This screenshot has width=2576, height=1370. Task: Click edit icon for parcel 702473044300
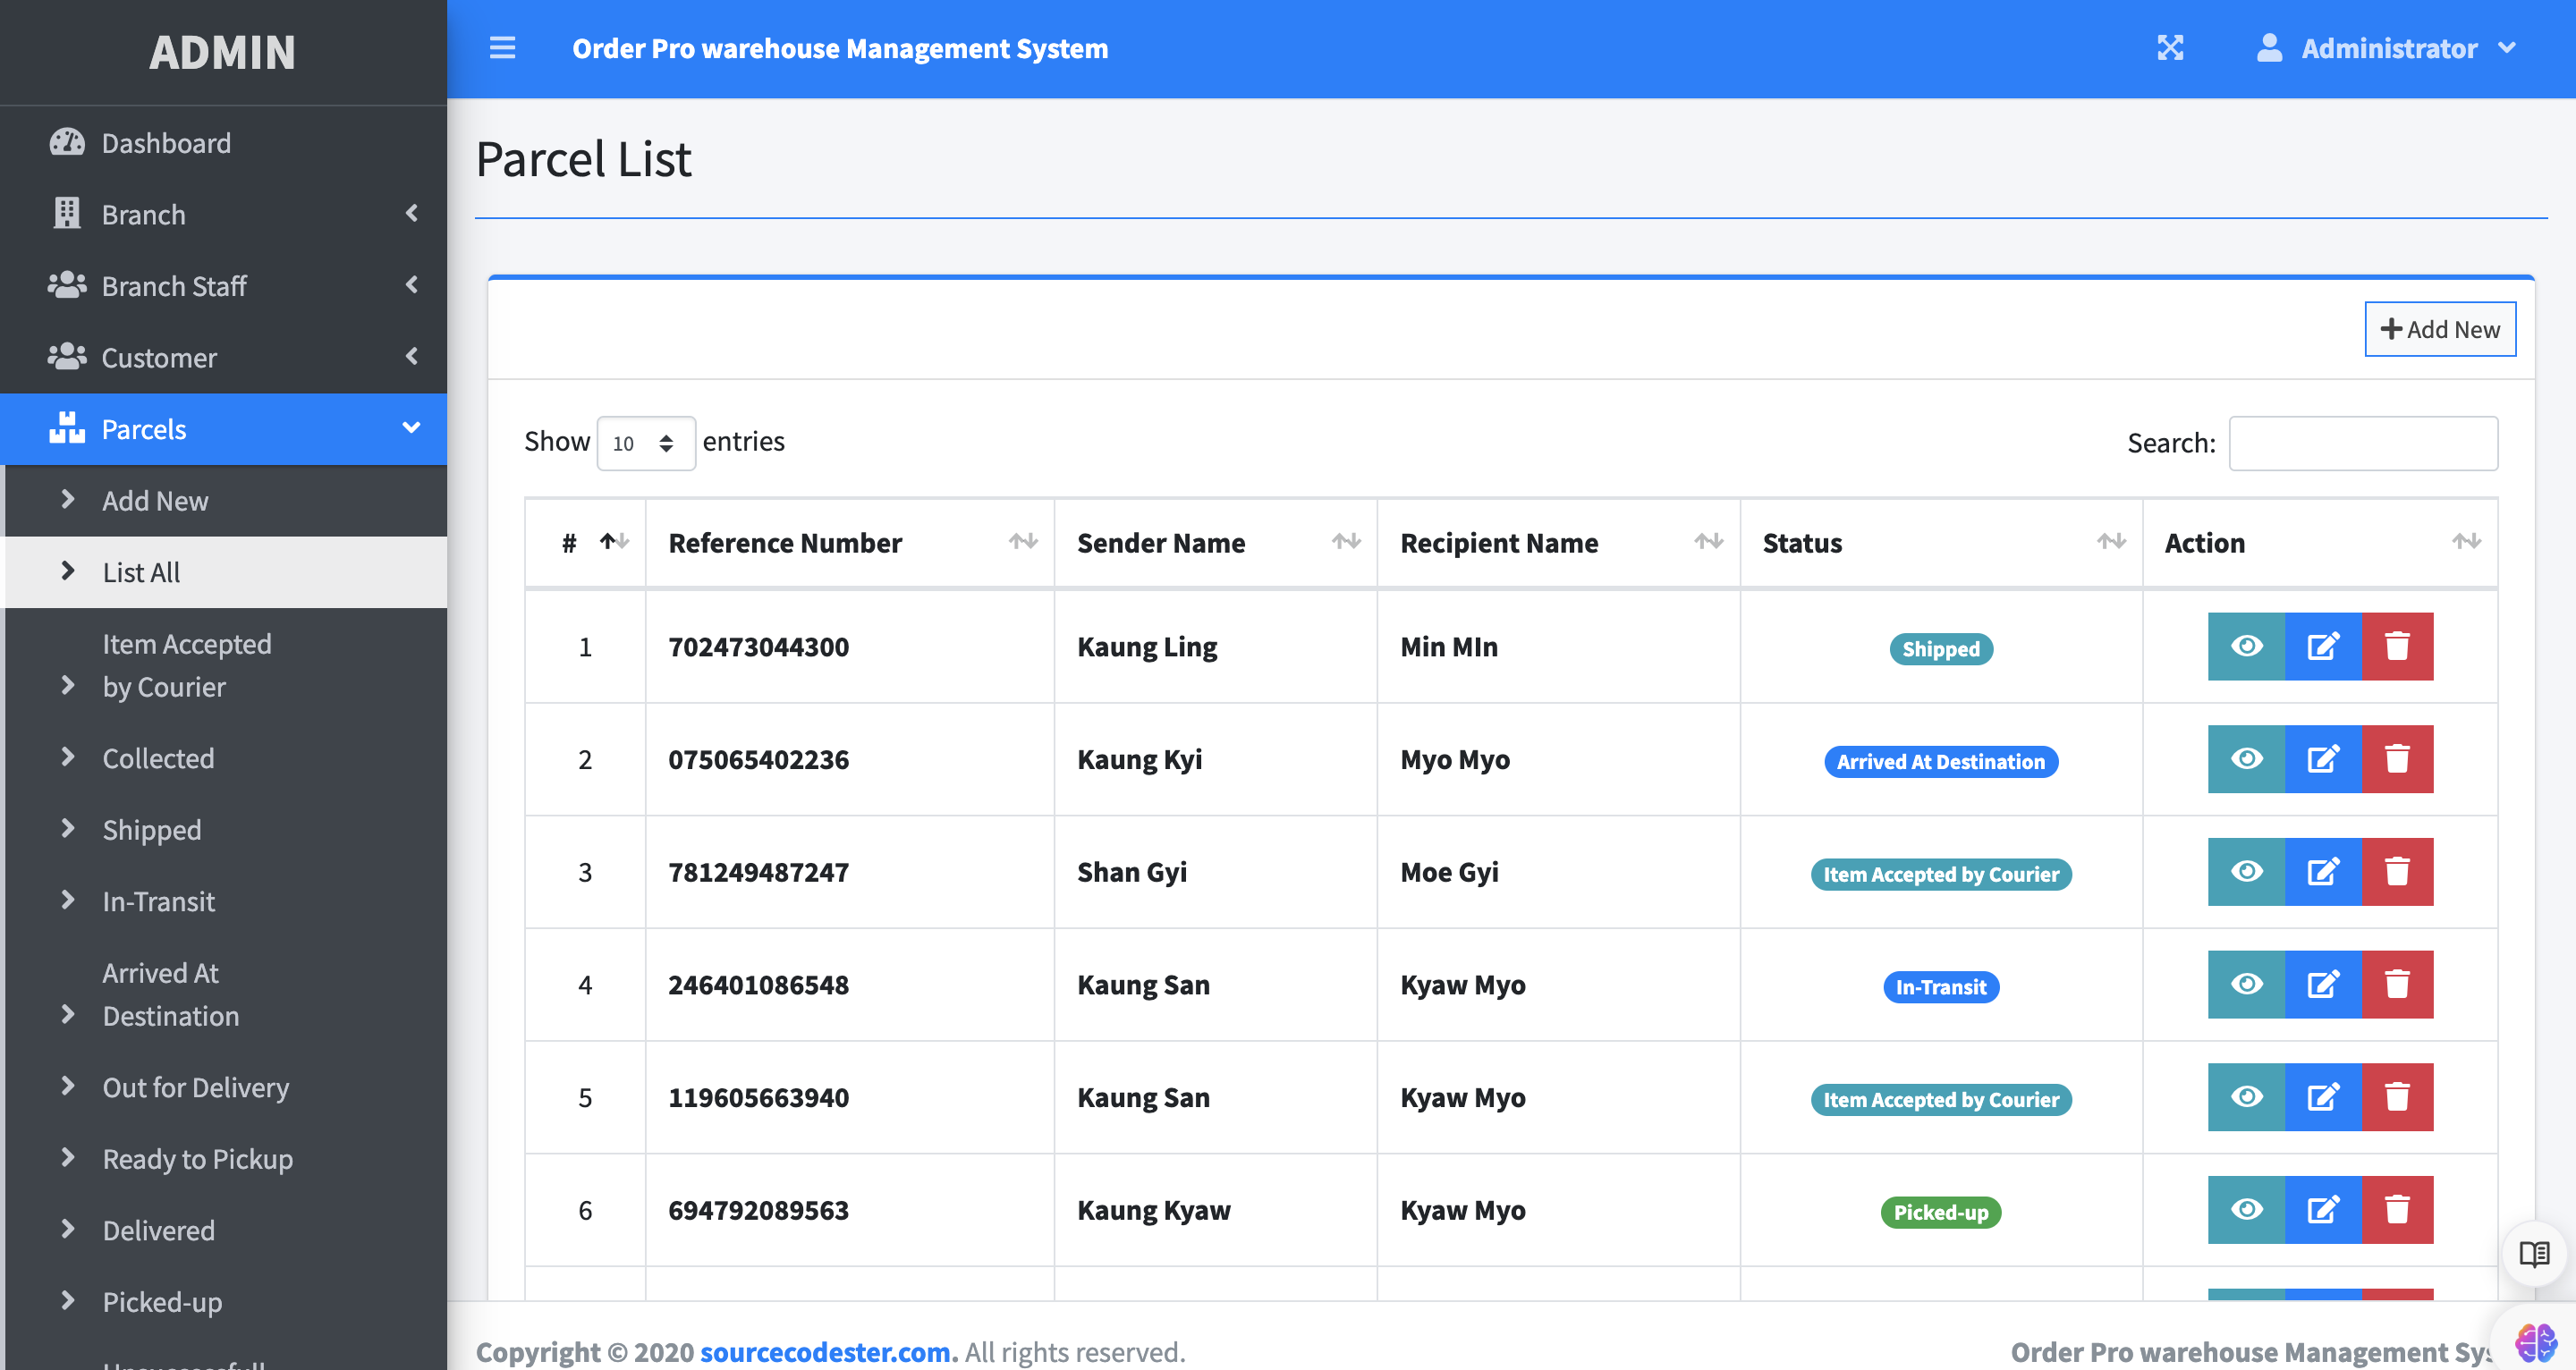tap(2322, 646)
